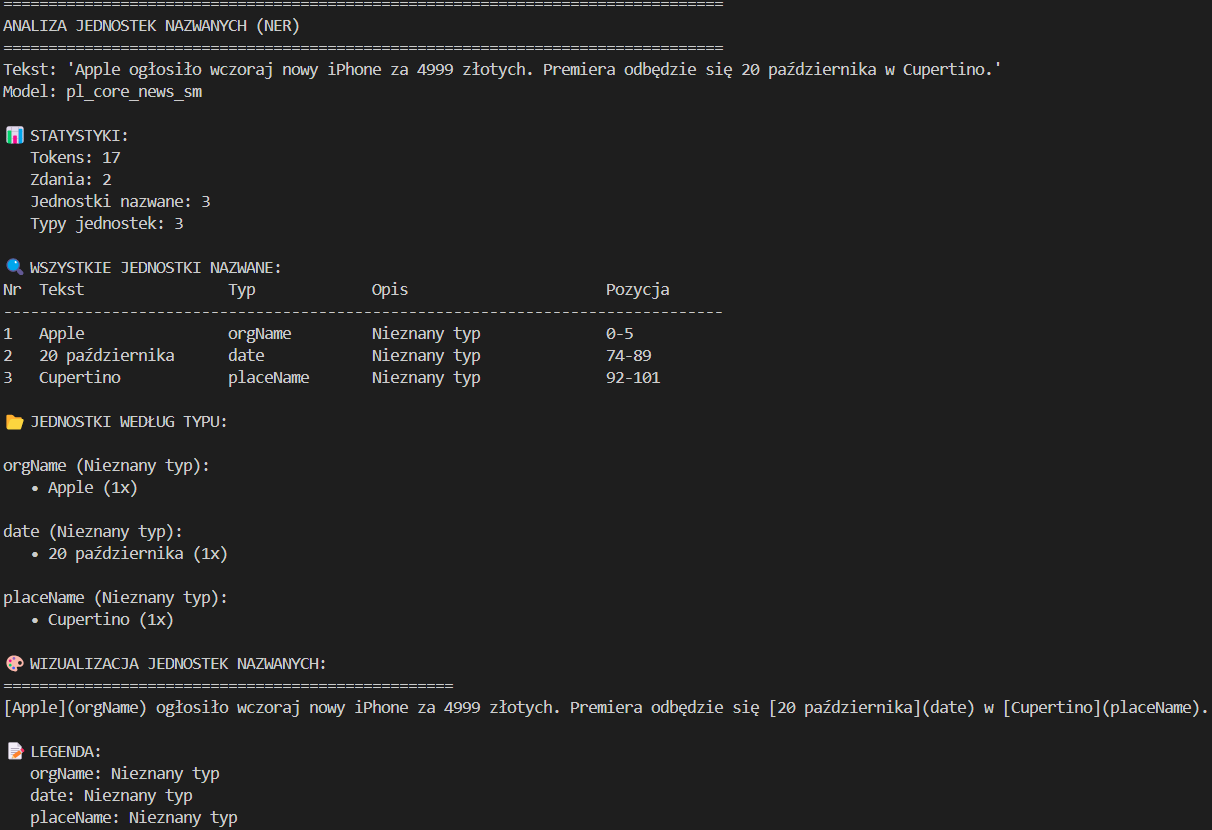
Task: Click 'Nieznany typ' in the Cupertino table row
Action: point(426,377)
